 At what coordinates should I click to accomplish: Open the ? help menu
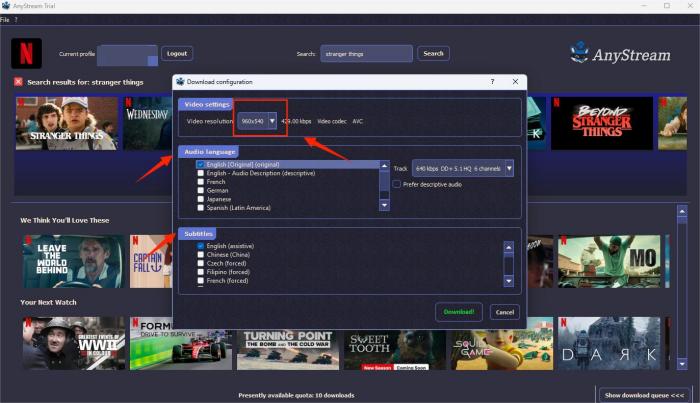pyautogui.click(x=16, y=20)
